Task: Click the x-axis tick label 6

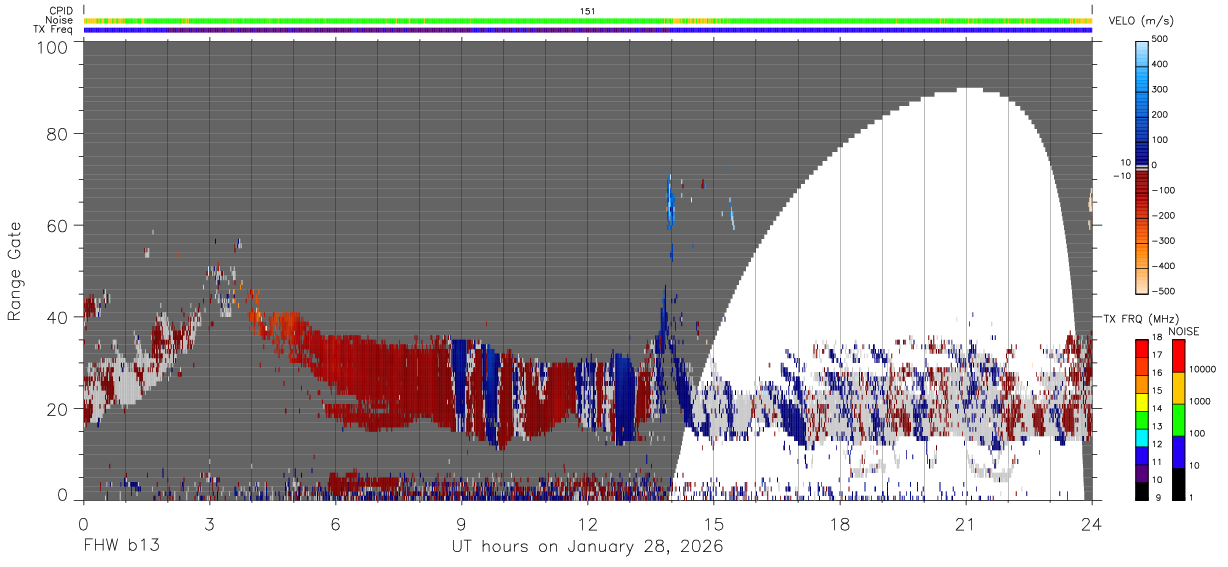Action: 335,524
